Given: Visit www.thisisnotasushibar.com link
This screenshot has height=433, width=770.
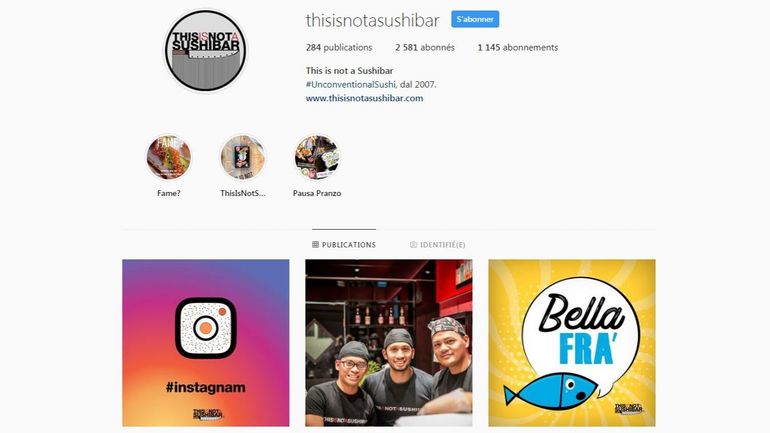Looking at the screenshot, I should tap(364, 98).
